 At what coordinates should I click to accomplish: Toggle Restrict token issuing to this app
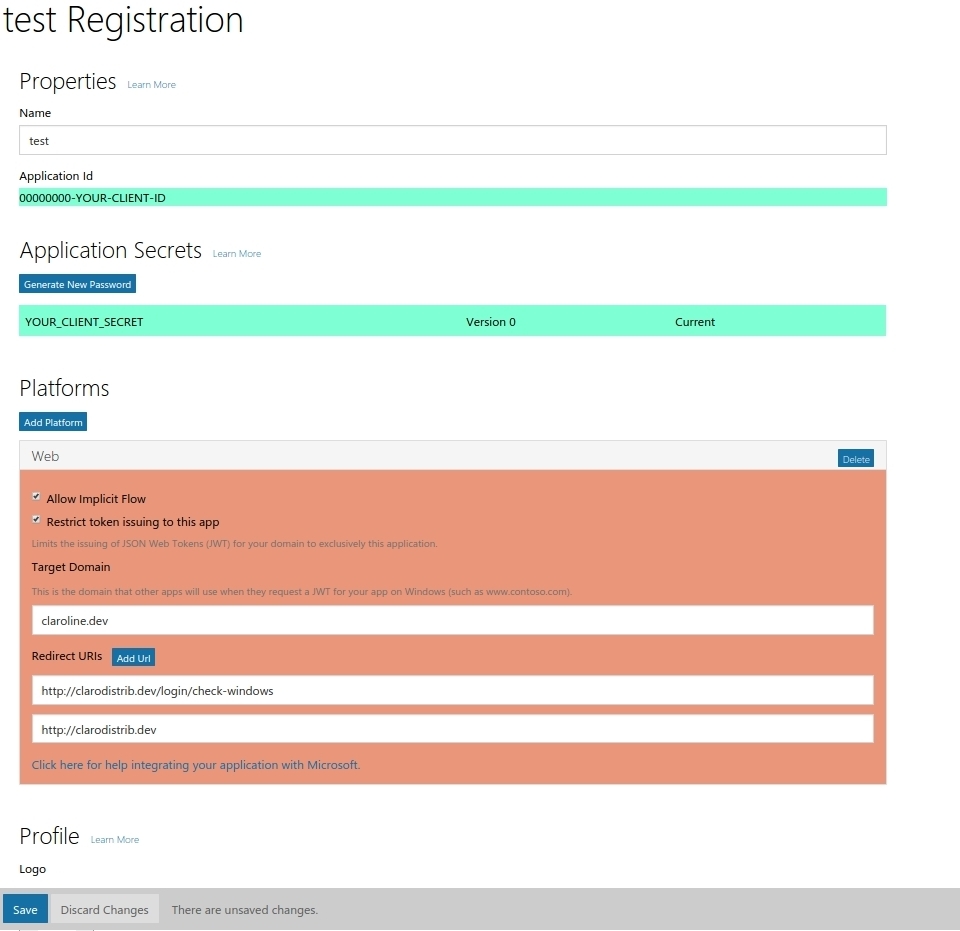point(37,521)
